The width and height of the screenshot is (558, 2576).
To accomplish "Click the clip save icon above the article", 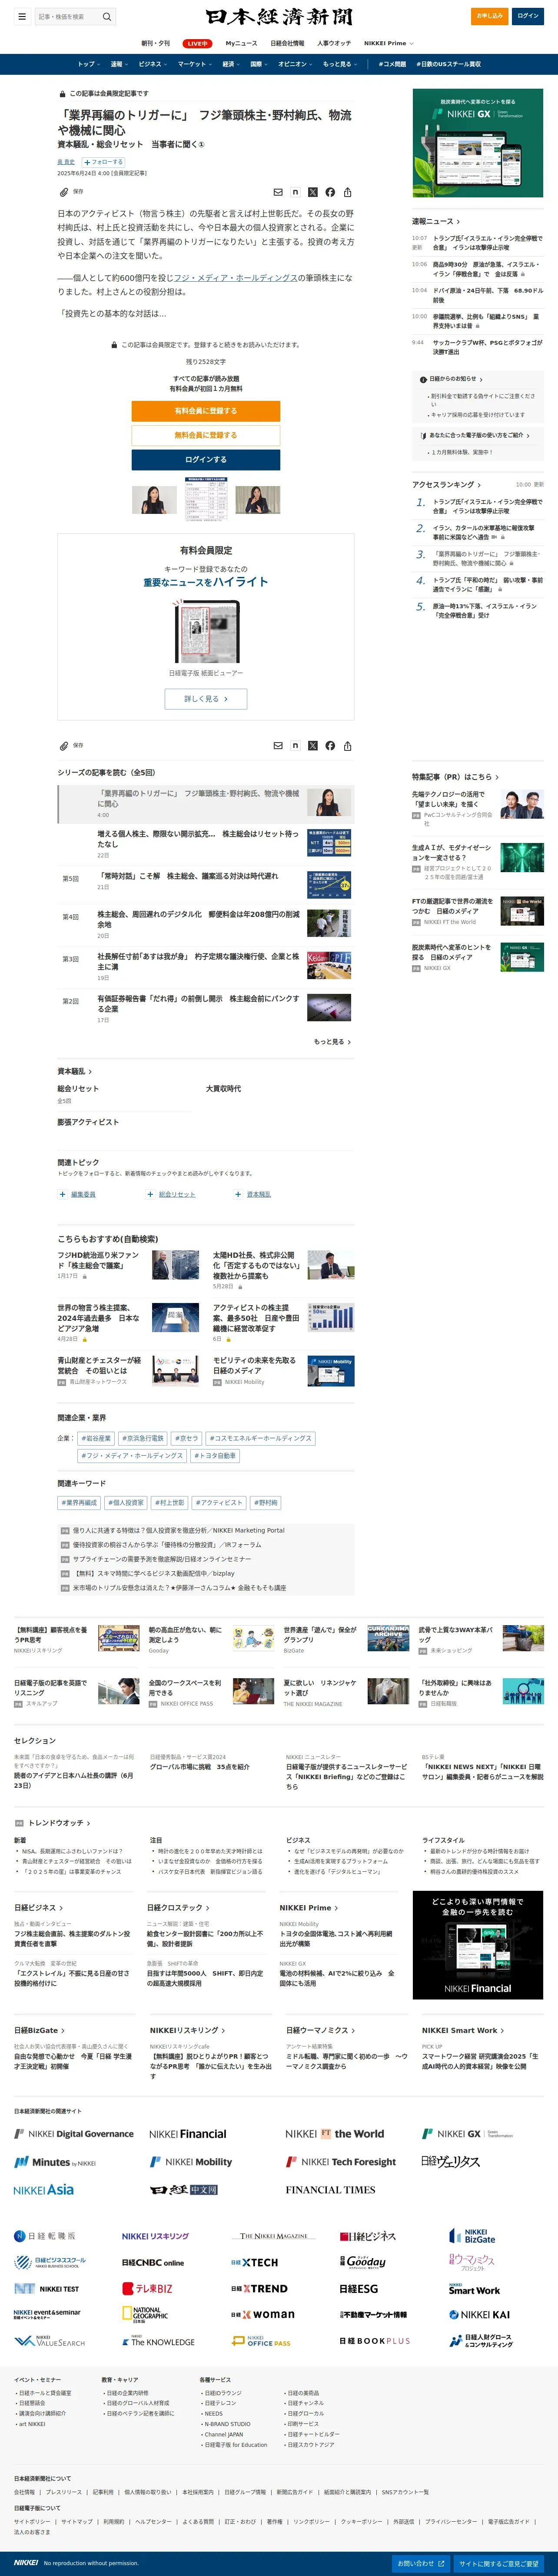I will (x=63, y=192).
